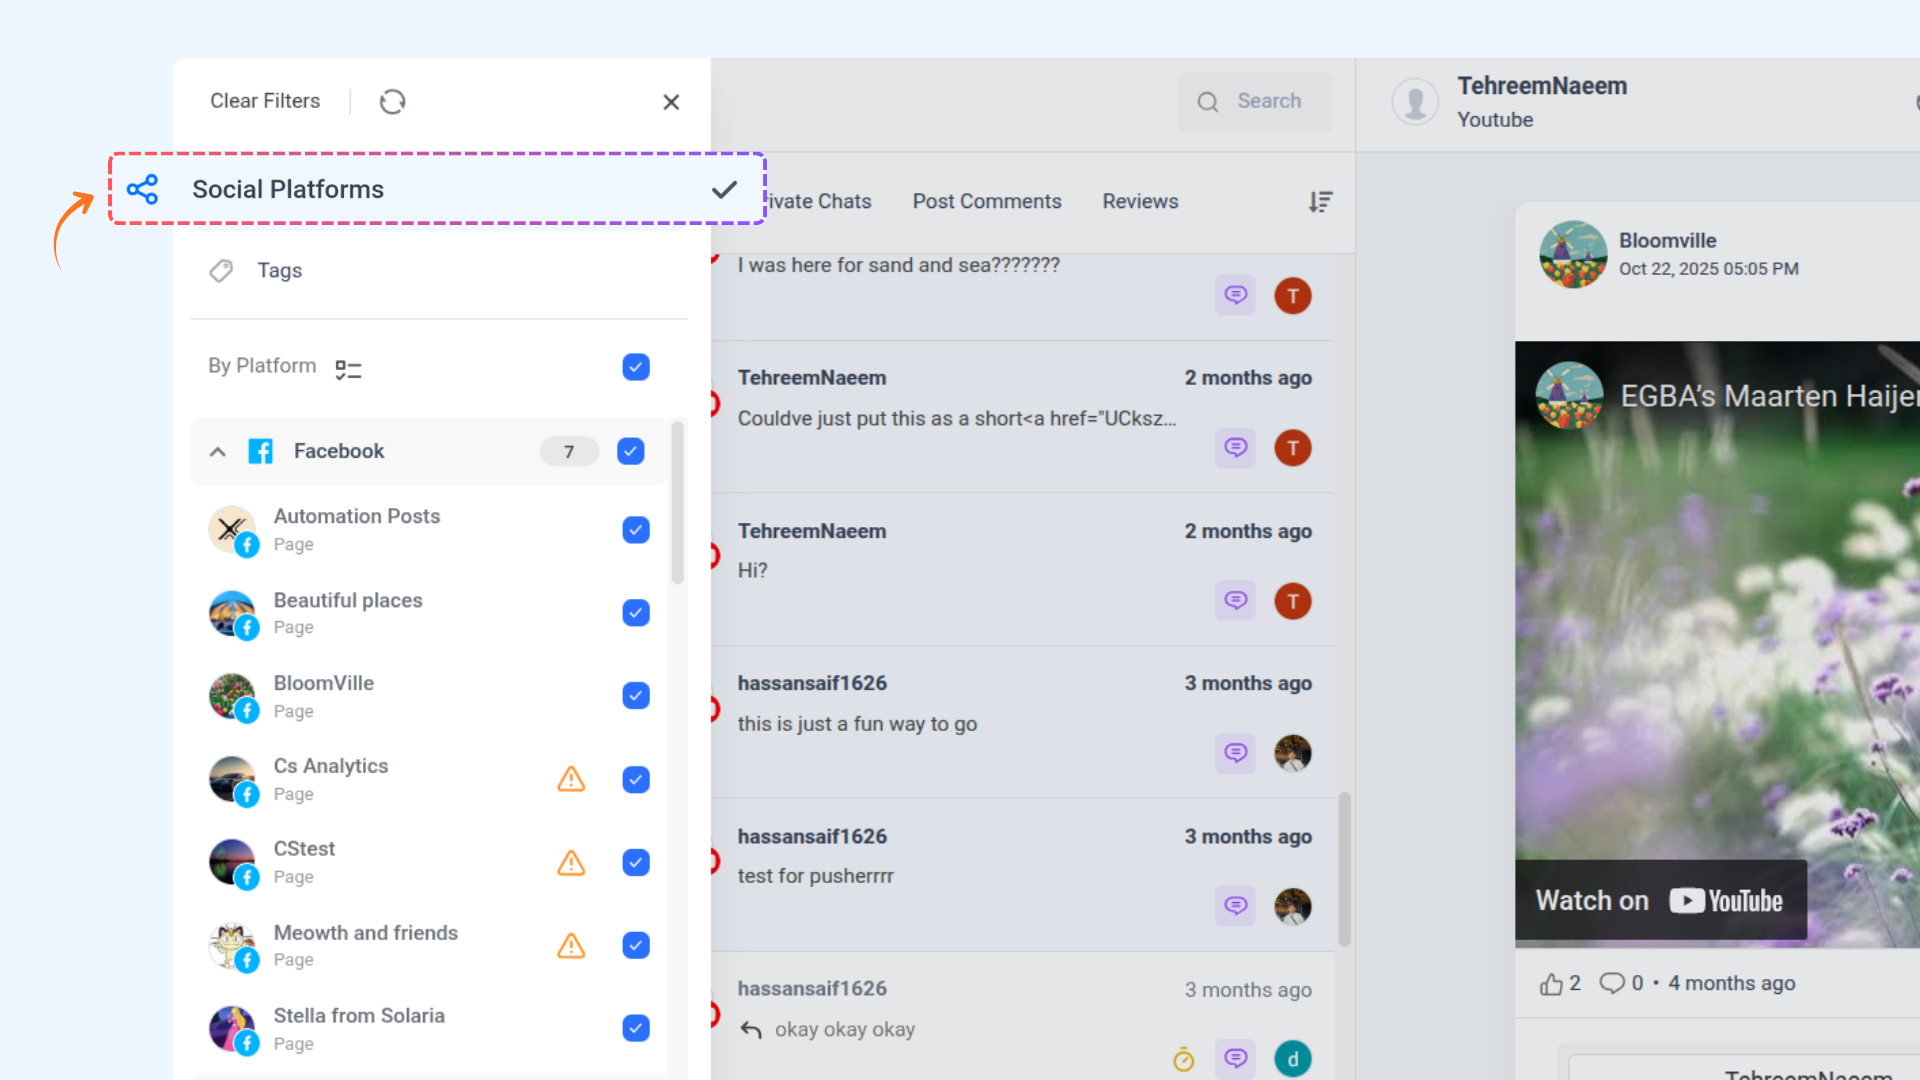Click warning icon for Cs Analytics
1920x1080 pixels.
coord(571,779)
